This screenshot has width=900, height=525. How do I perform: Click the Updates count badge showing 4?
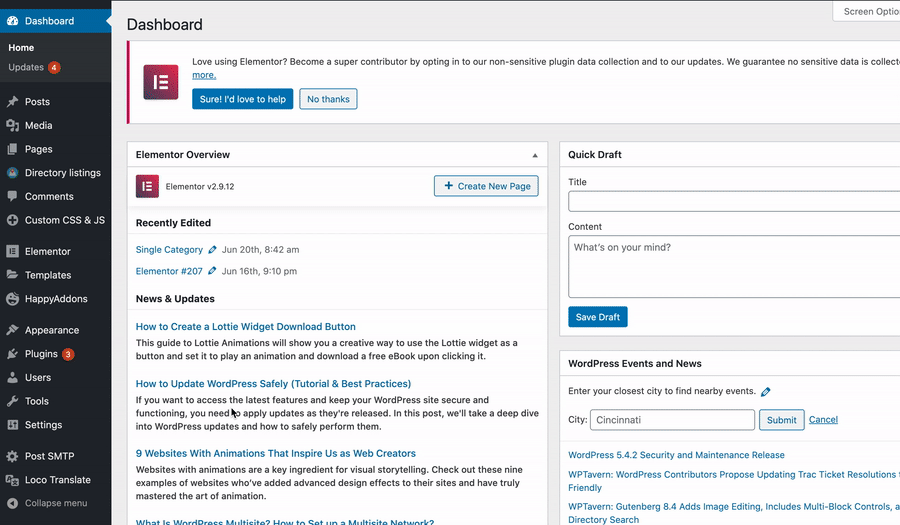click(54, 67)
